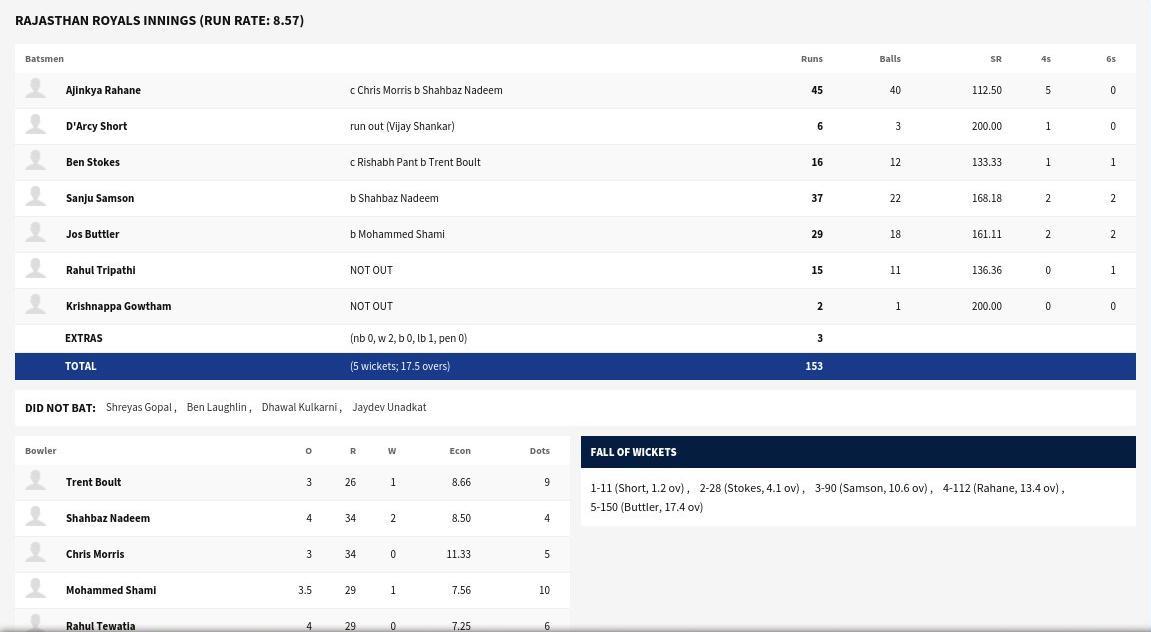Click Chris Morris' economy 11.33
This screenshot has width=1151, height=632.
pos(459,554)
